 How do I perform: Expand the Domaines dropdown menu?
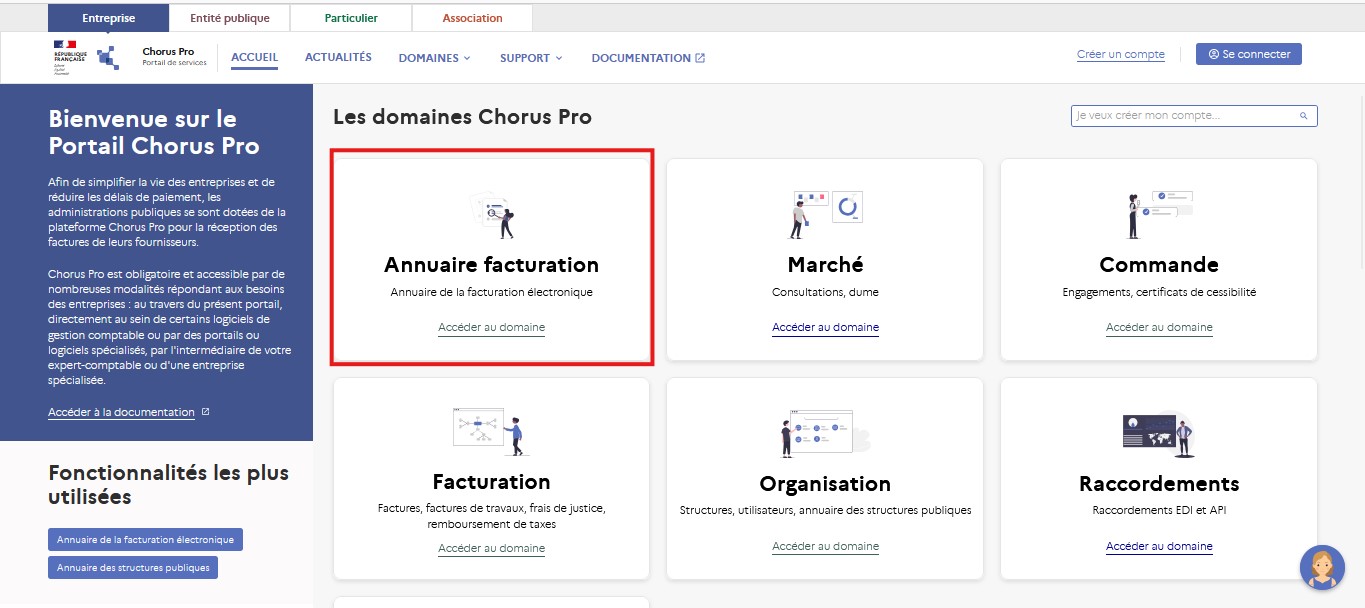coord(434,58)
